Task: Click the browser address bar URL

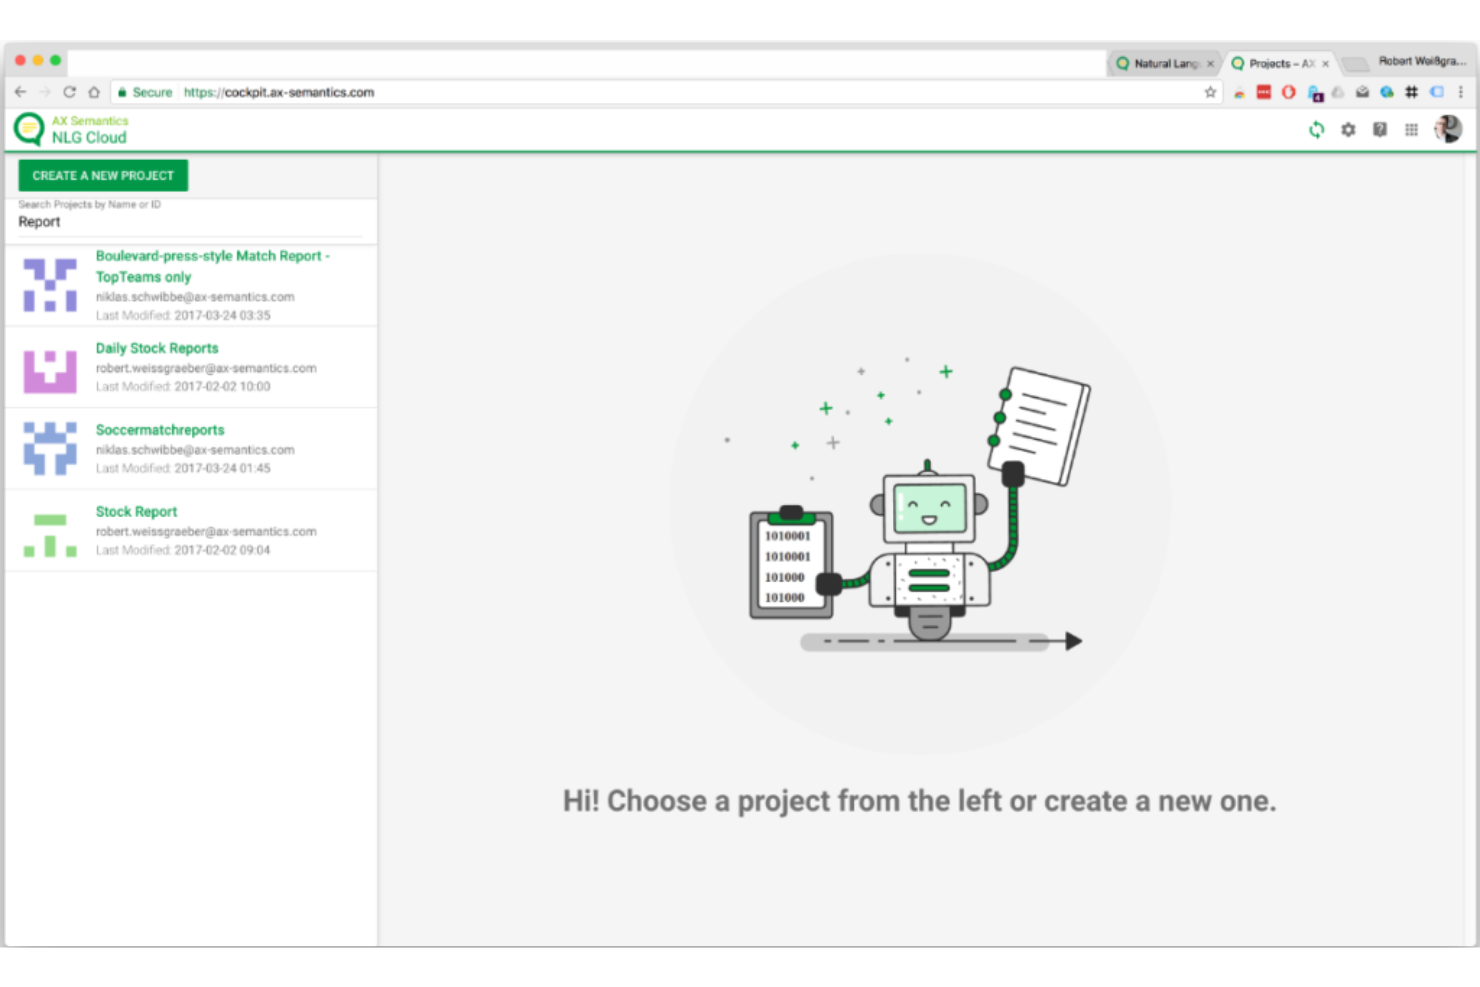Action: click(279, 92)
